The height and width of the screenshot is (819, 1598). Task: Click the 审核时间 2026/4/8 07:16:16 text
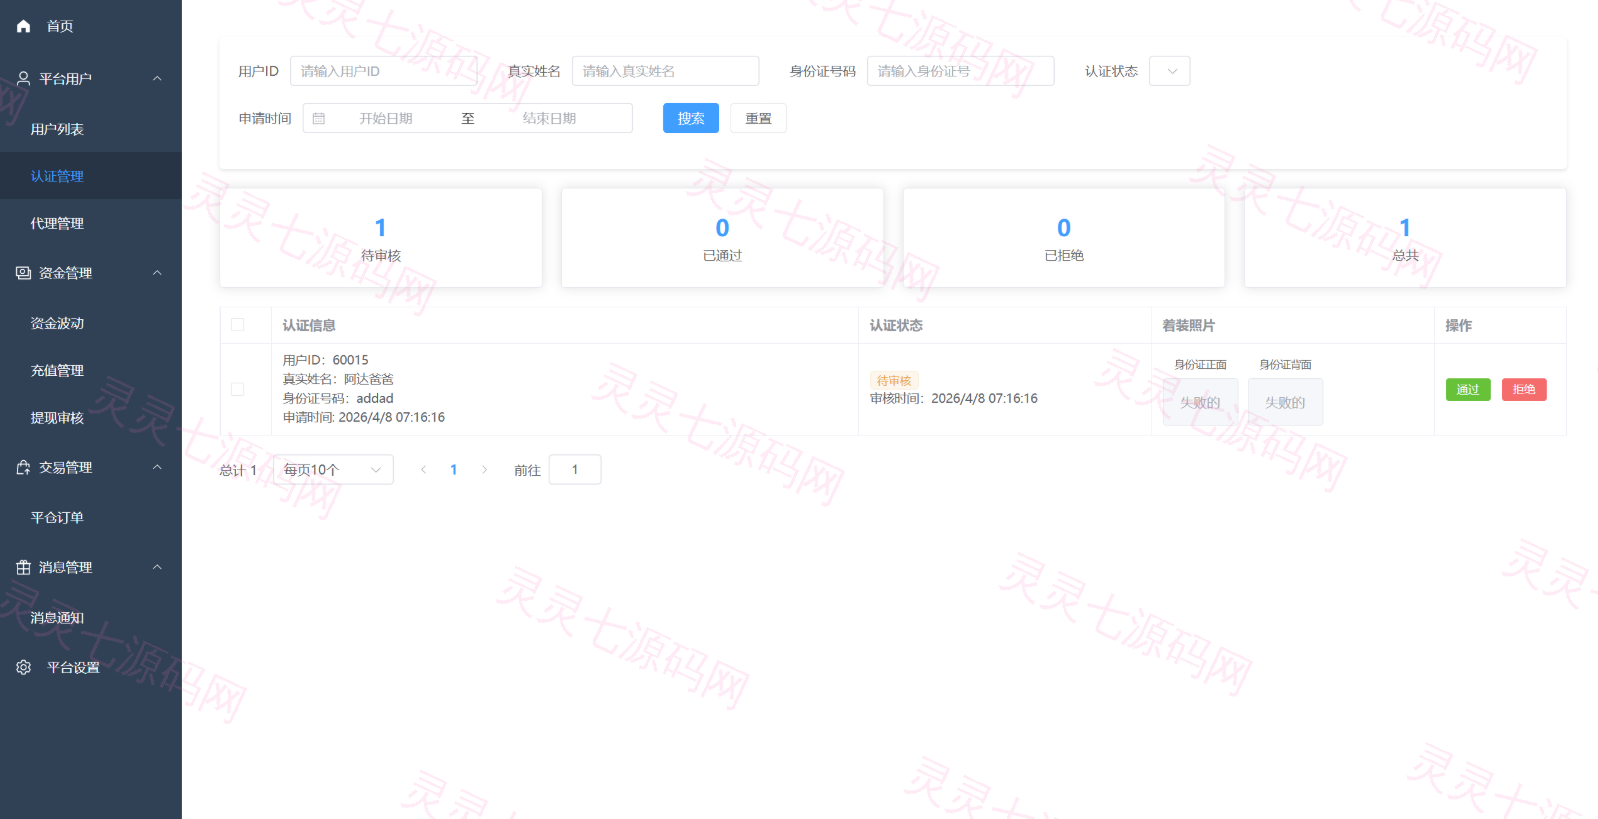954,398
